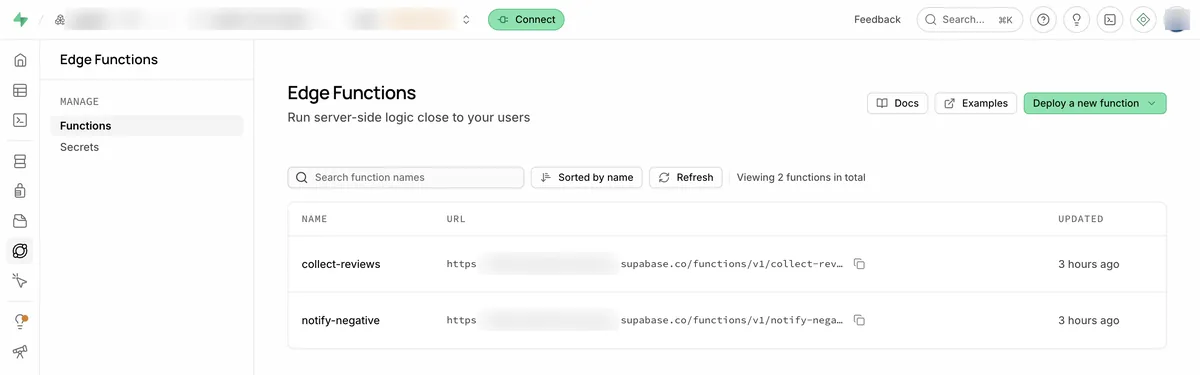Open the help question mark icon
The height and width of the screenshot is (375, 1200).
[1043, 19]
